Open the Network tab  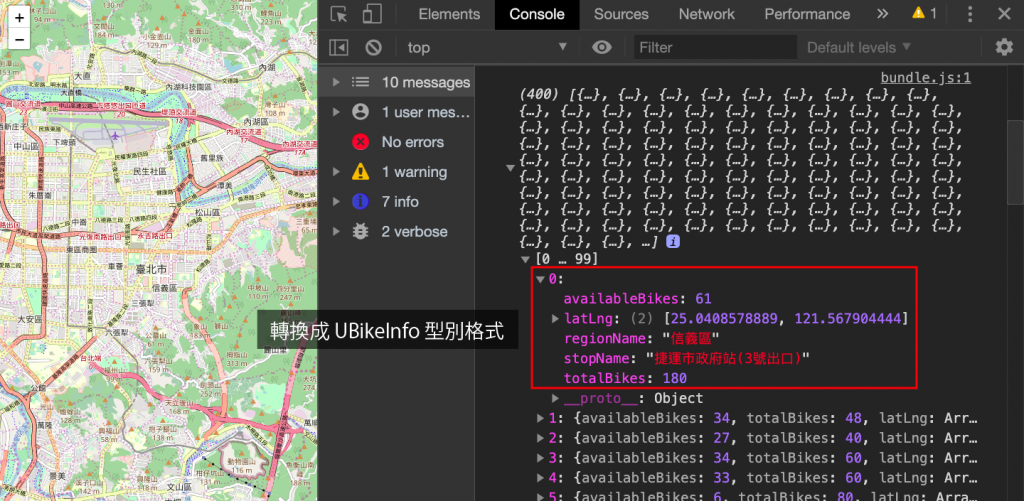(707, 14)
